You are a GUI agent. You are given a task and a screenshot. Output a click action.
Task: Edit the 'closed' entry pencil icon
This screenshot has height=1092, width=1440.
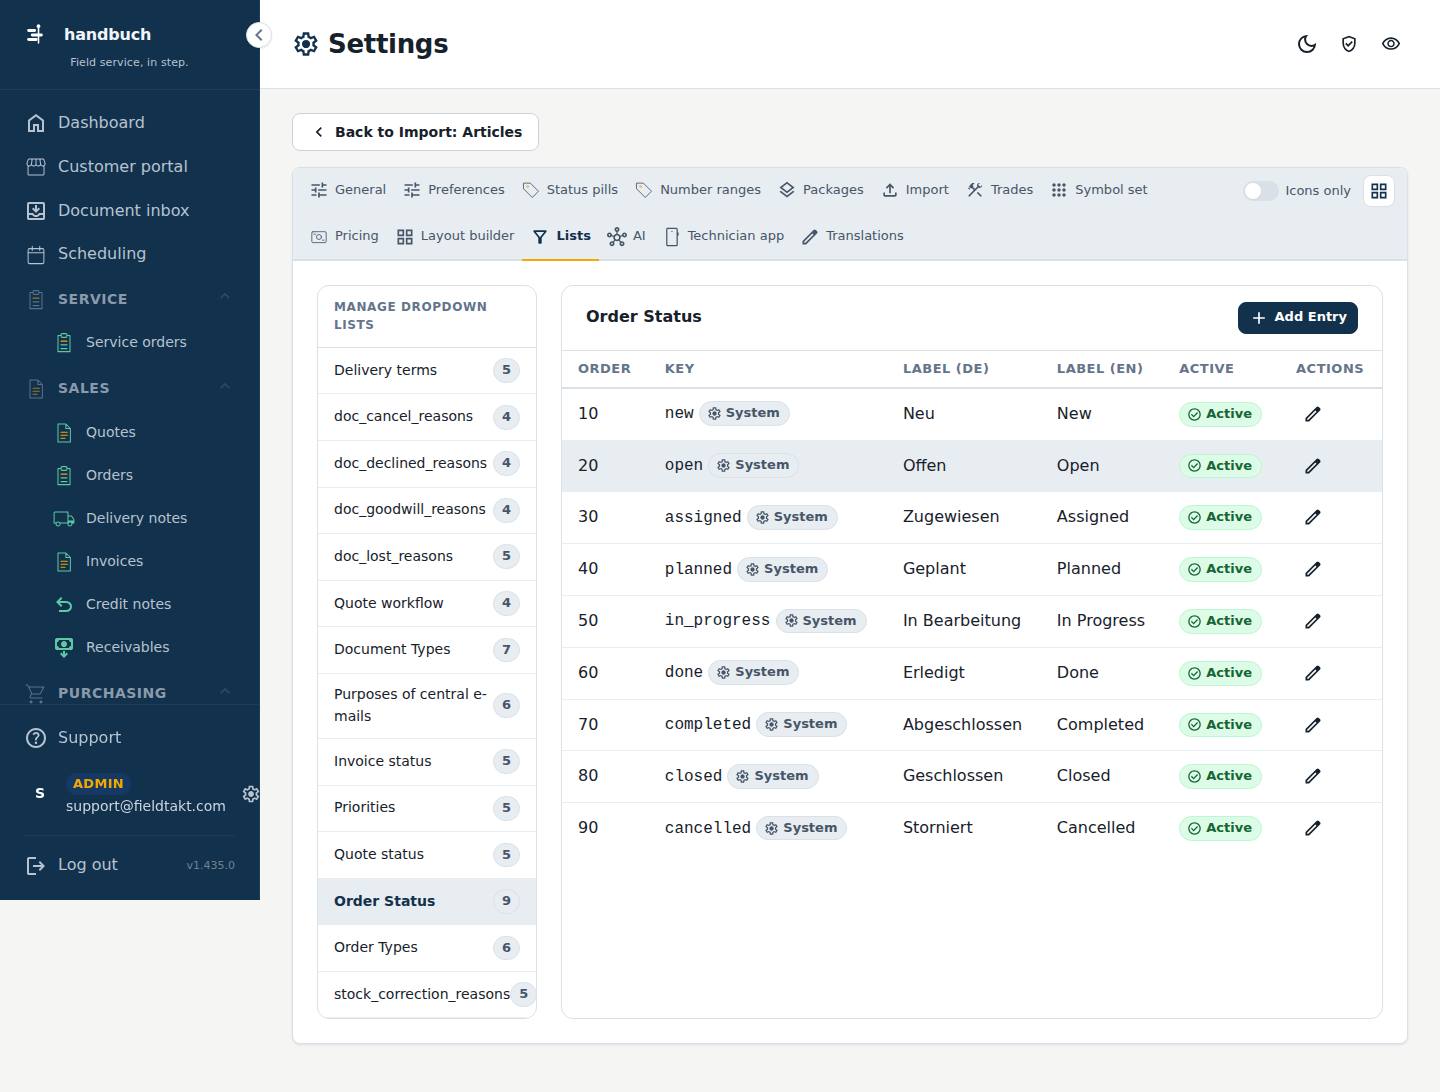pos(1313,776)
